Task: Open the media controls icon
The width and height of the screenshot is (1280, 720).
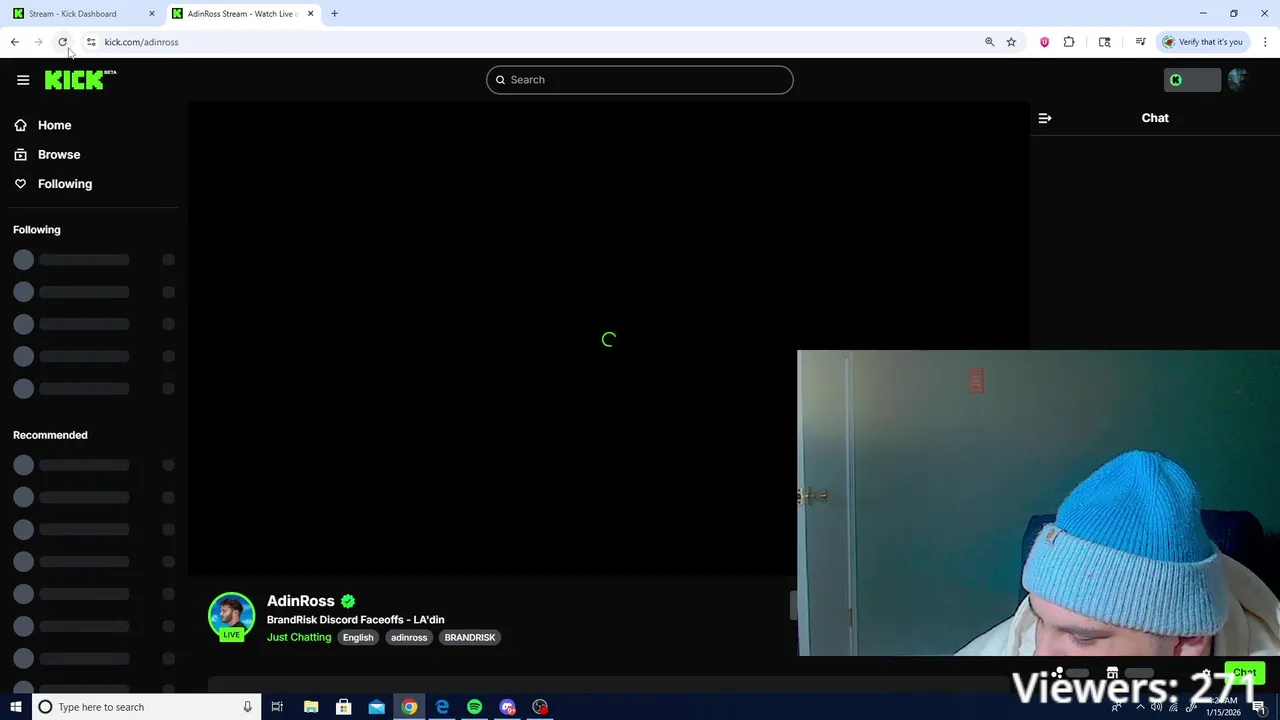Action: [1140, 42]
